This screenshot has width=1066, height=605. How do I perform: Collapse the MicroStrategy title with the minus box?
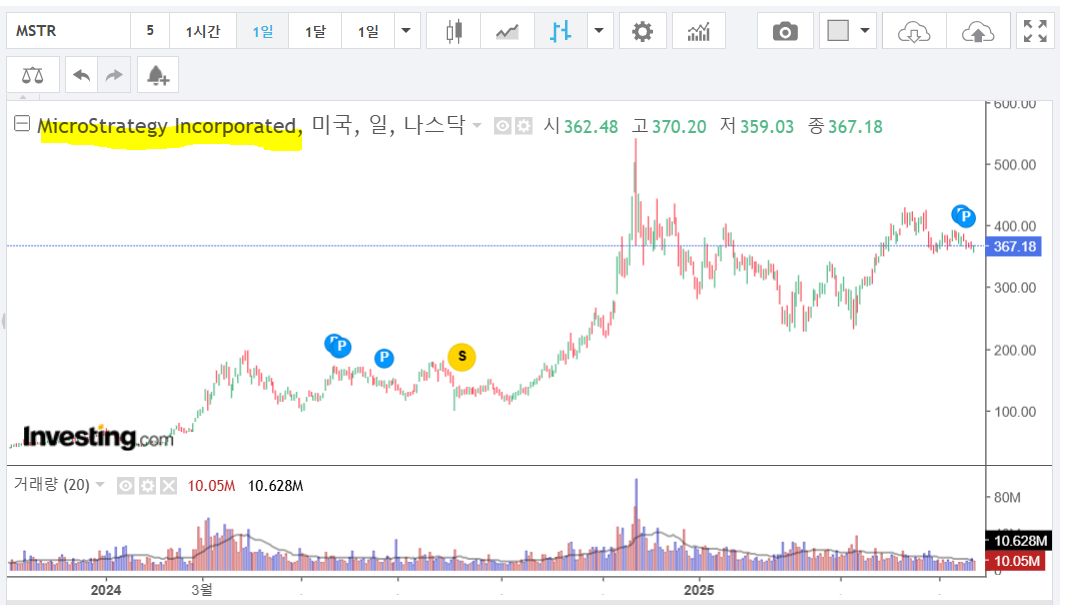point(20,125)
